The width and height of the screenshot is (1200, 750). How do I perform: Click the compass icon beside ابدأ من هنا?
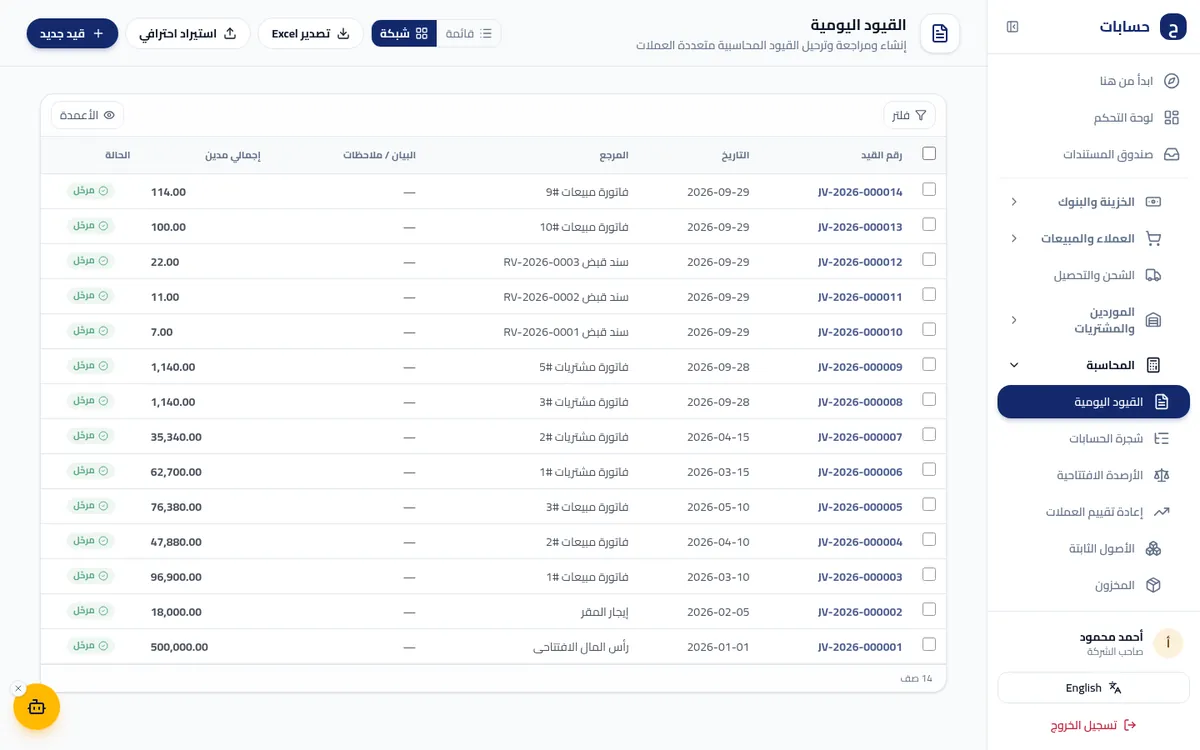click(1172, 81)
